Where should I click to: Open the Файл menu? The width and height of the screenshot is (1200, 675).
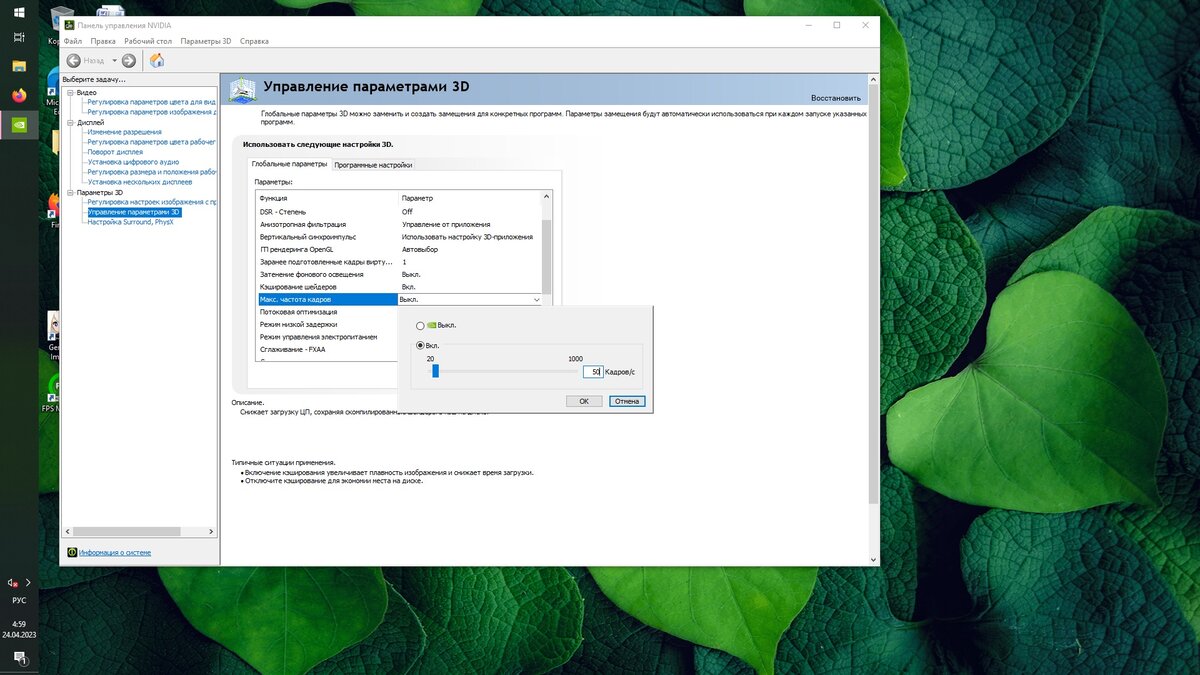point(72,41)
